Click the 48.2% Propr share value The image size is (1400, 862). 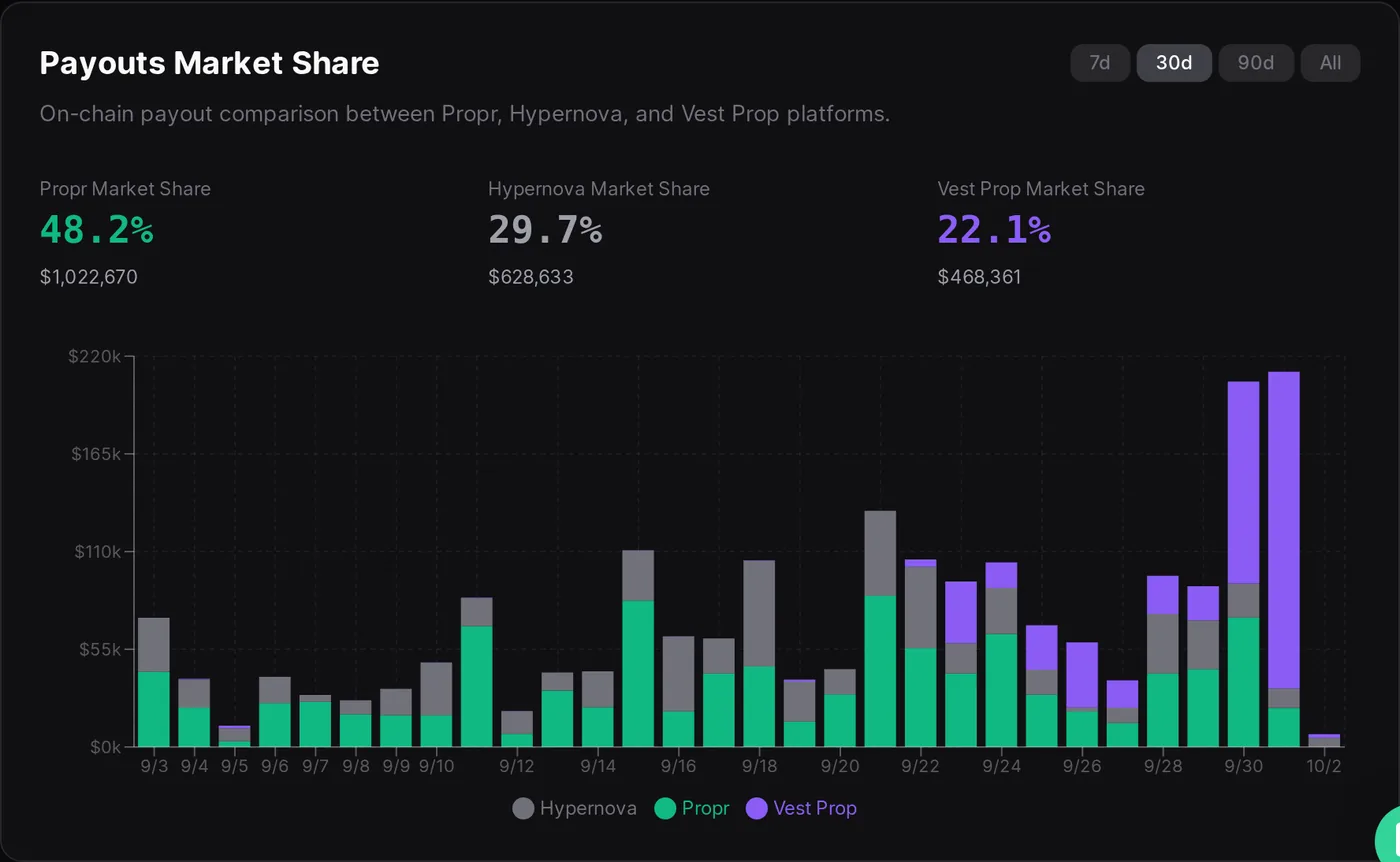point(97,230)
